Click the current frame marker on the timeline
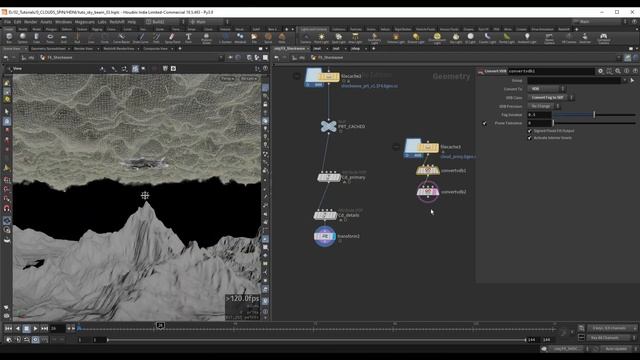Screen dimensions: 640x360 [x=160, y=325]
